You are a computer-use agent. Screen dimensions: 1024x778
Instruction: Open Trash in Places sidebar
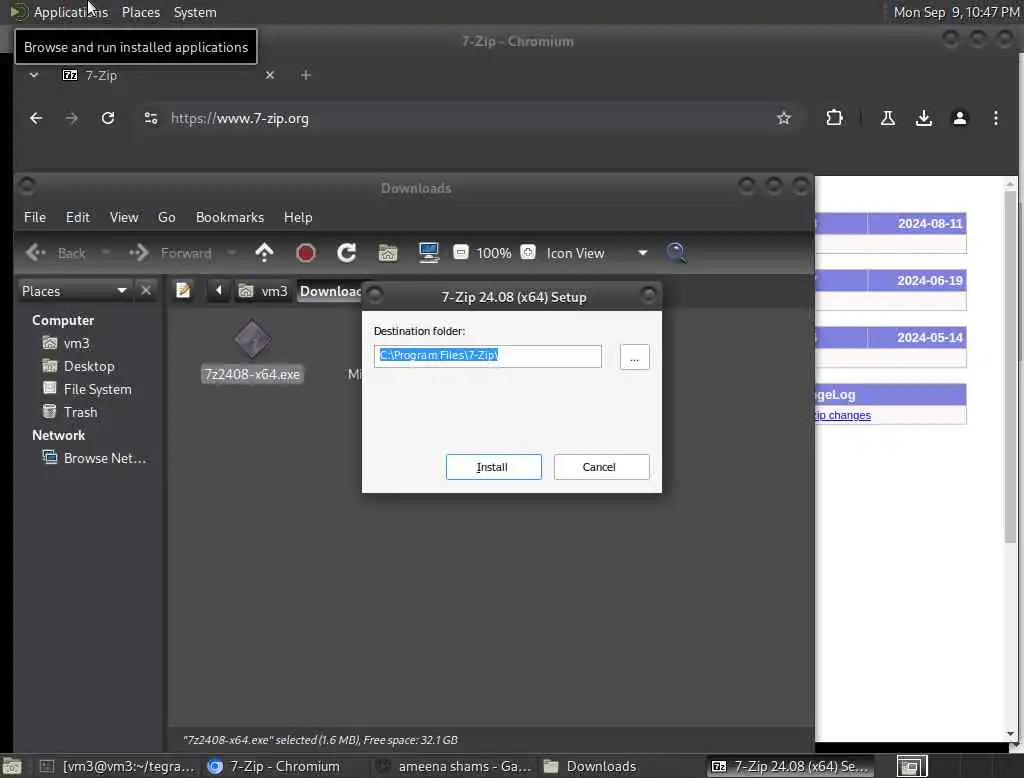pyautogui.click(x=80, y=412)
